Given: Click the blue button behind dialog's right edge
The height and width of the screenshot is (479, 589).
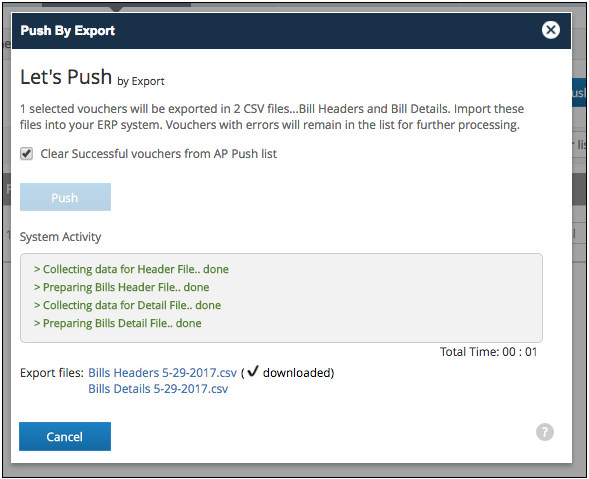Looking at the screenshot, I should pyautogui.click(x=579, y=92).
